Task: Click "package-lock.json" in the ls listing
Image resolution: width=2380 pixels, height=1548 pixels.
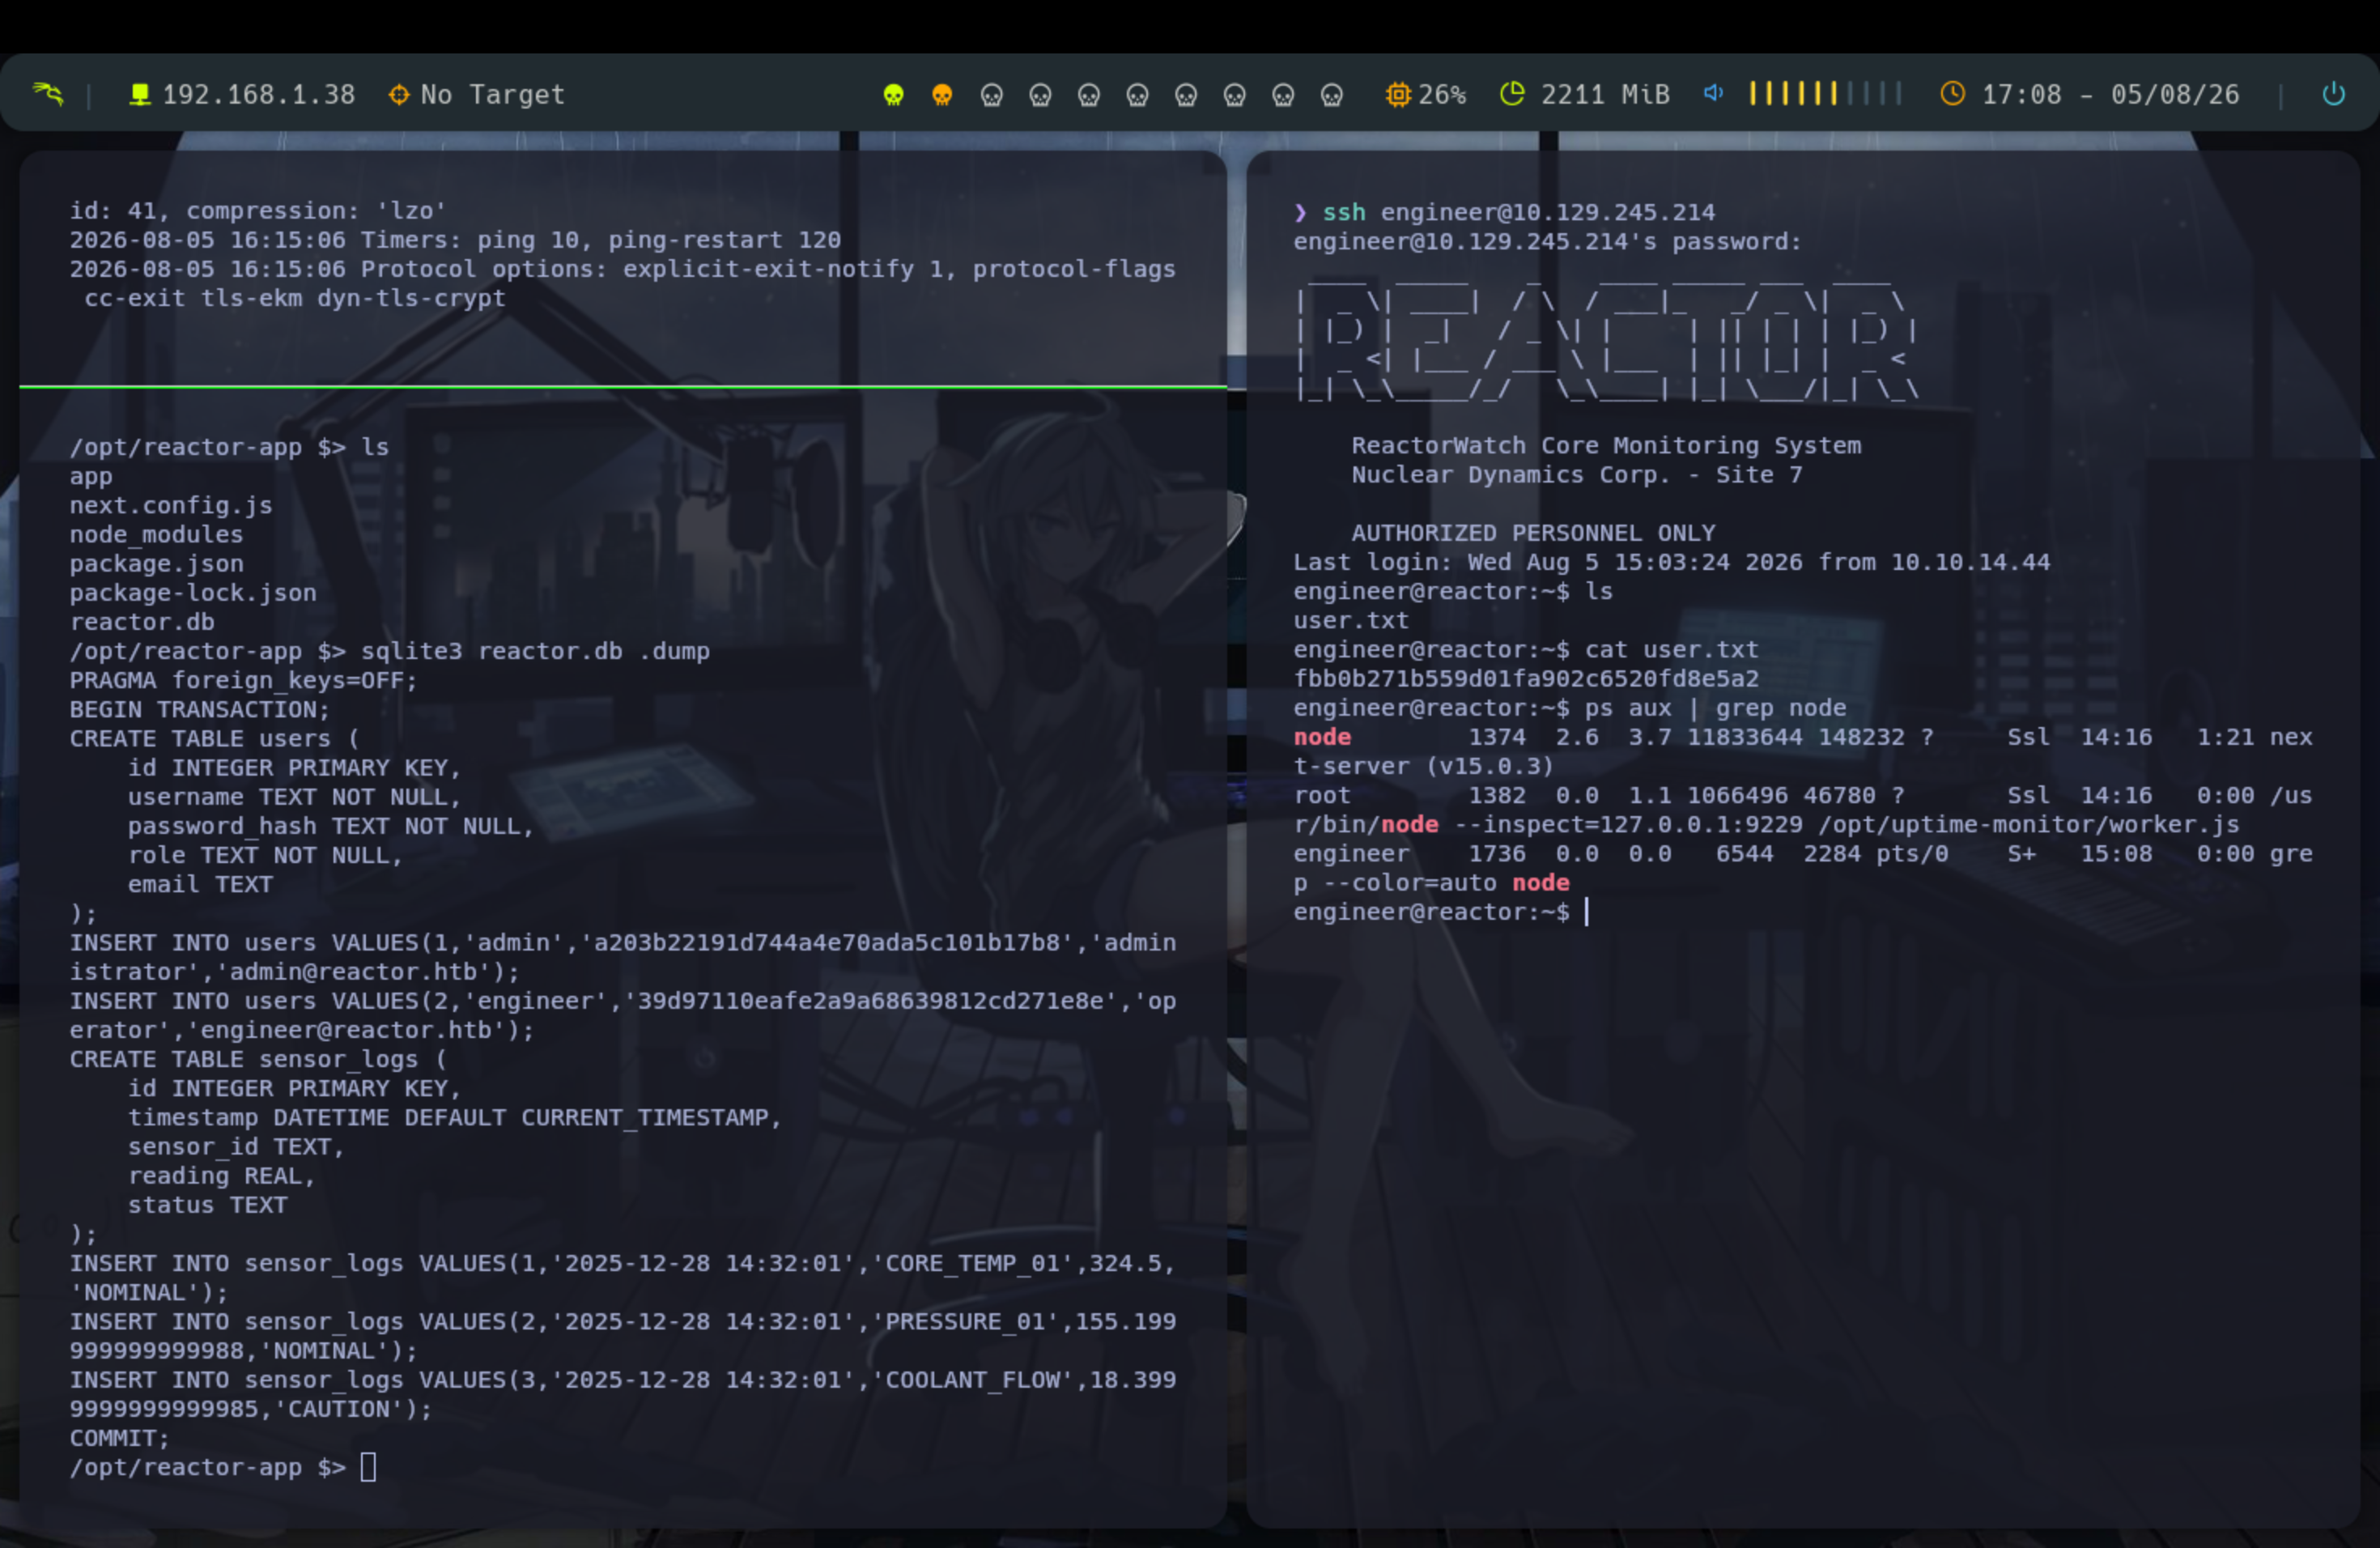Action: tap(193, 593)
